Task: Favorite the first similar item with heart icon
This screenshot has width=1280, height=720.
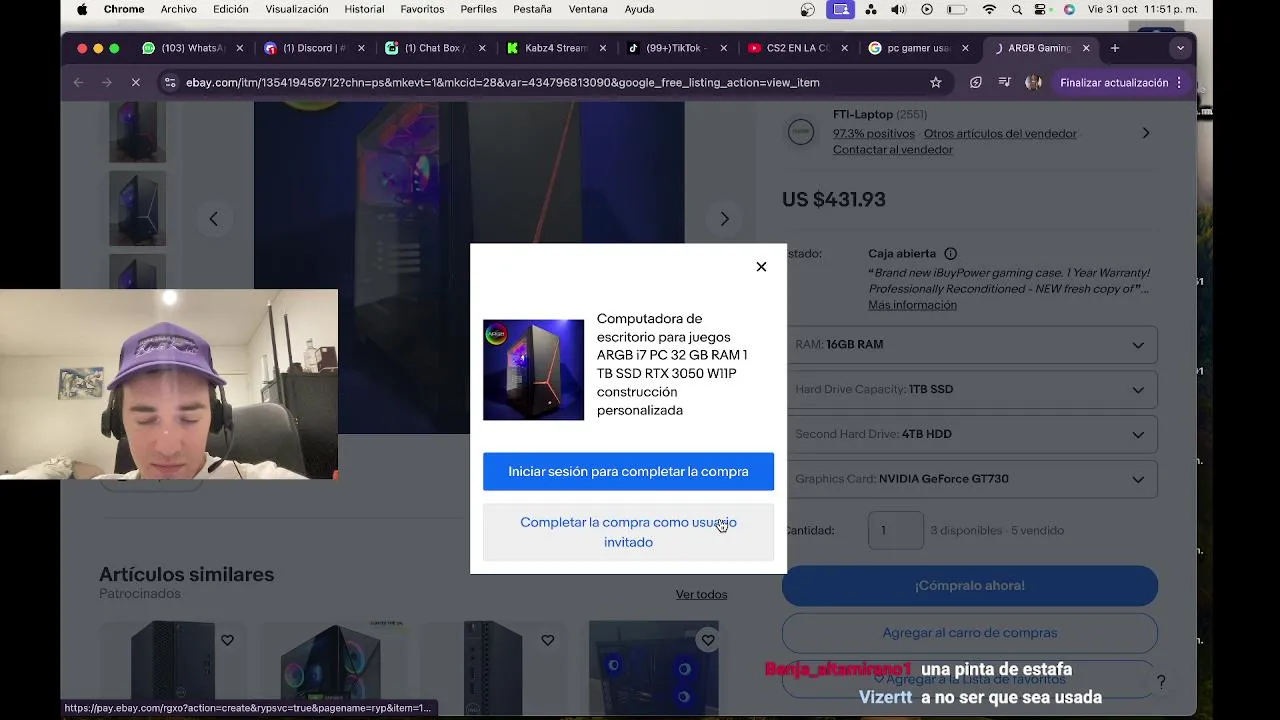Action: tap(227, 641)
